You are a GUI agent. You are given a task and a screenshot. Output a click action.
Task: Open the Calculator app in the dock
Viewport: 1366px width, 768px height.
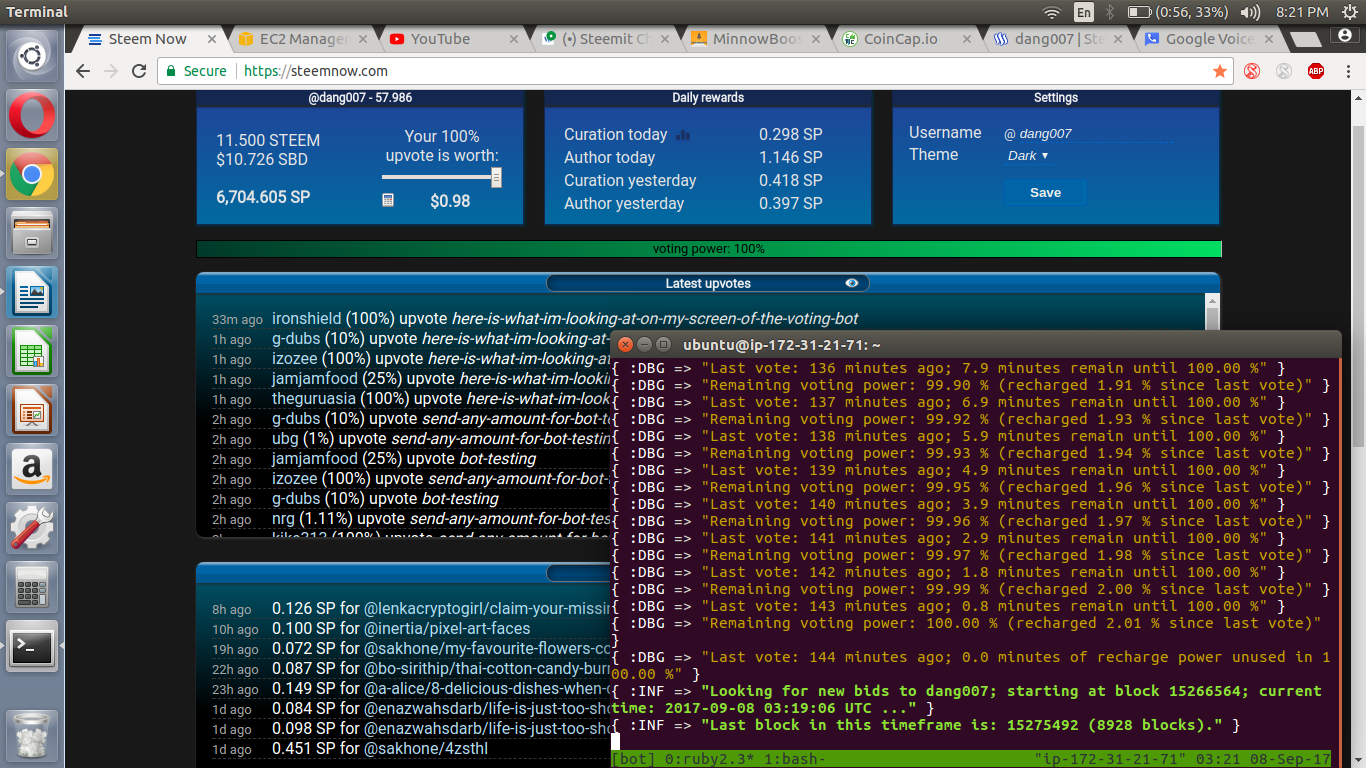32,586
